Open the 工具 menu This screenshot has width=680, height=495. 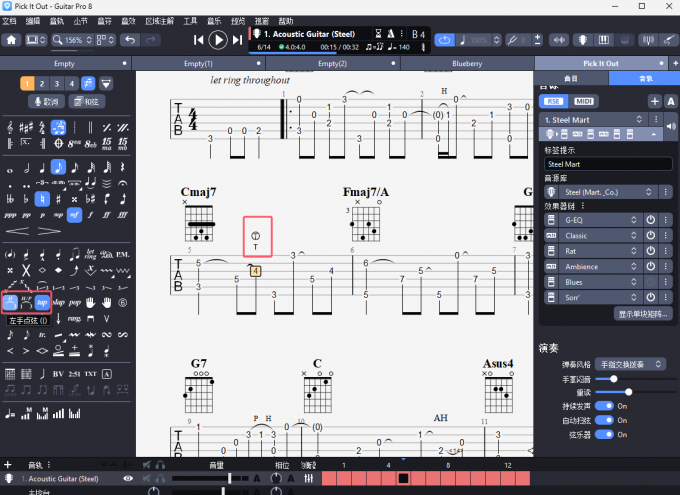(x=204, y=20)
